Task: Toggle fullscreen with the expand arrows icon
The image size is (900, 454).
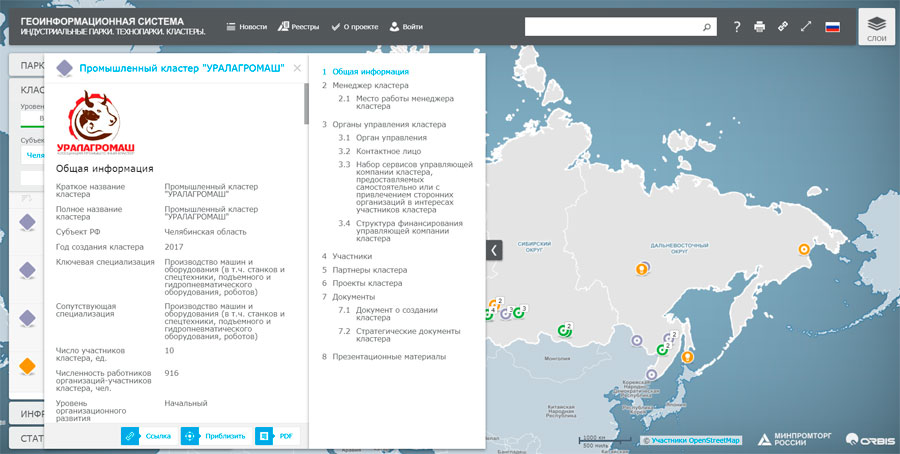Action: point(806,27)
